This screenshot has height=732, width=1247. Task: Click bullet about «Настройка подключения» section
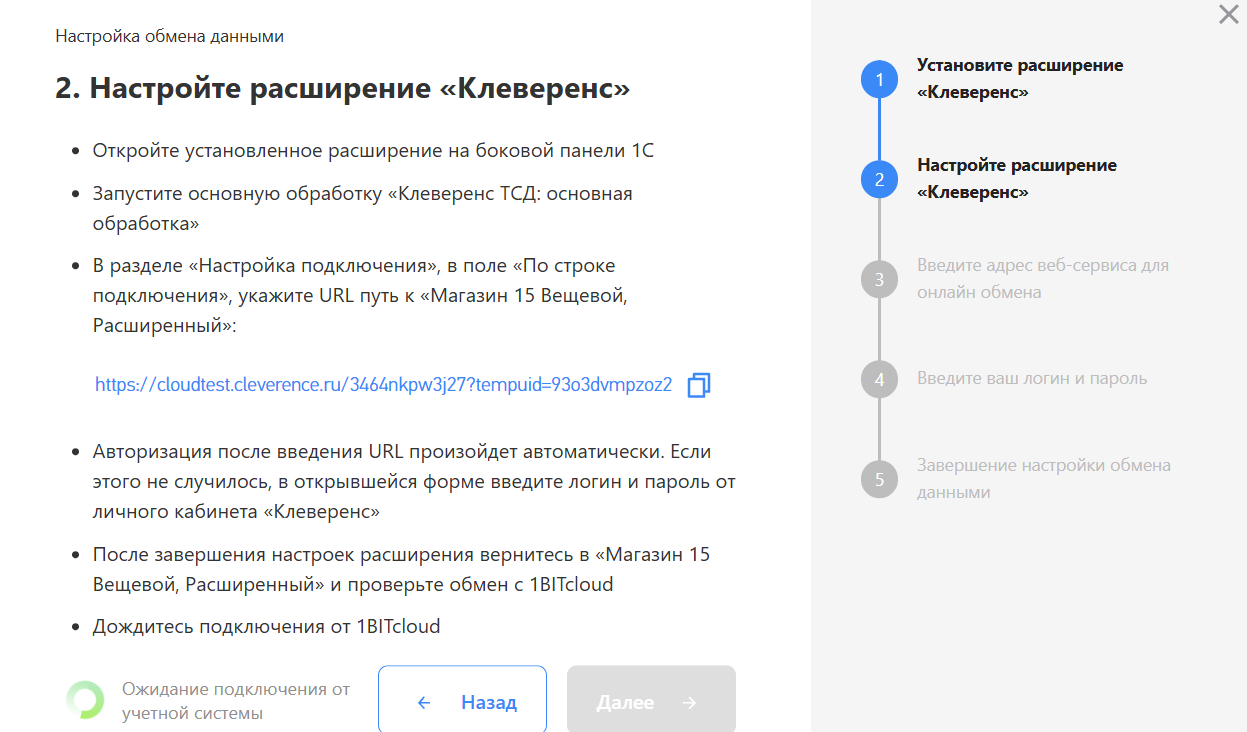click(x=361, y=296)
